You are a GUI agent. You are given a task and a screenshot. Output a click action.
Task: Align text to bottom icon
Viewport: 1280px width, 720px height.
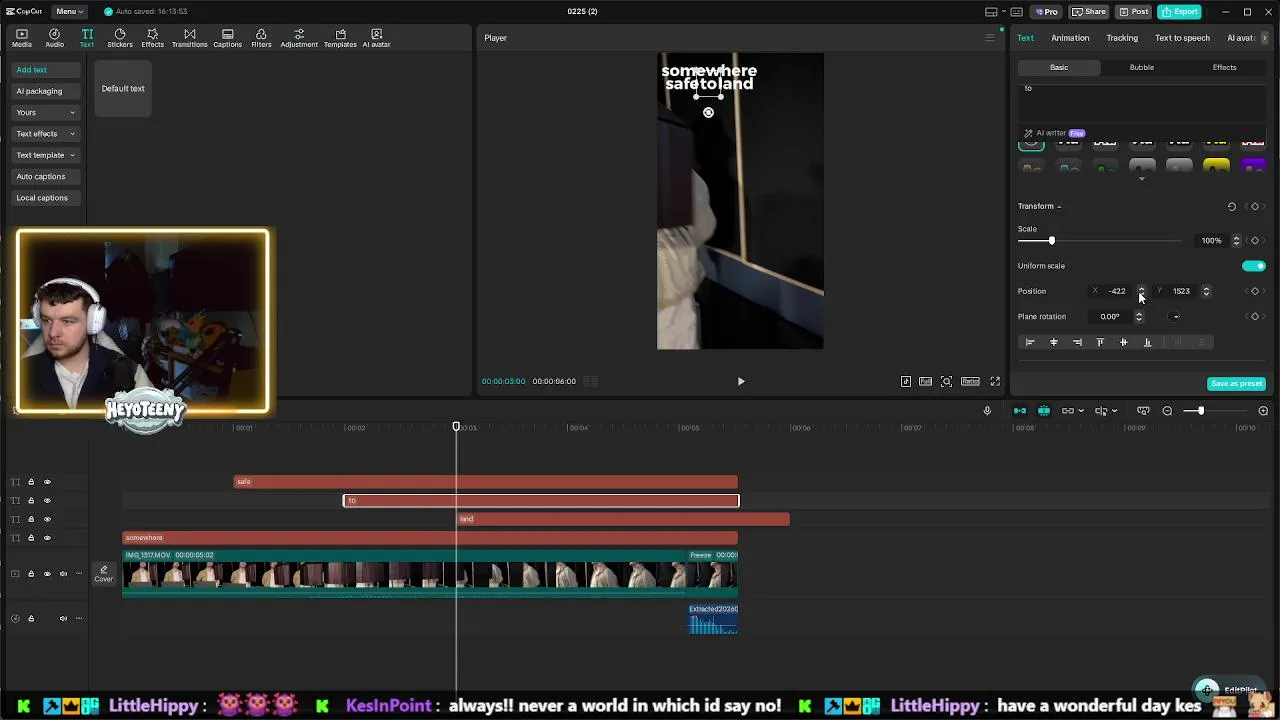click(1147, 342)
